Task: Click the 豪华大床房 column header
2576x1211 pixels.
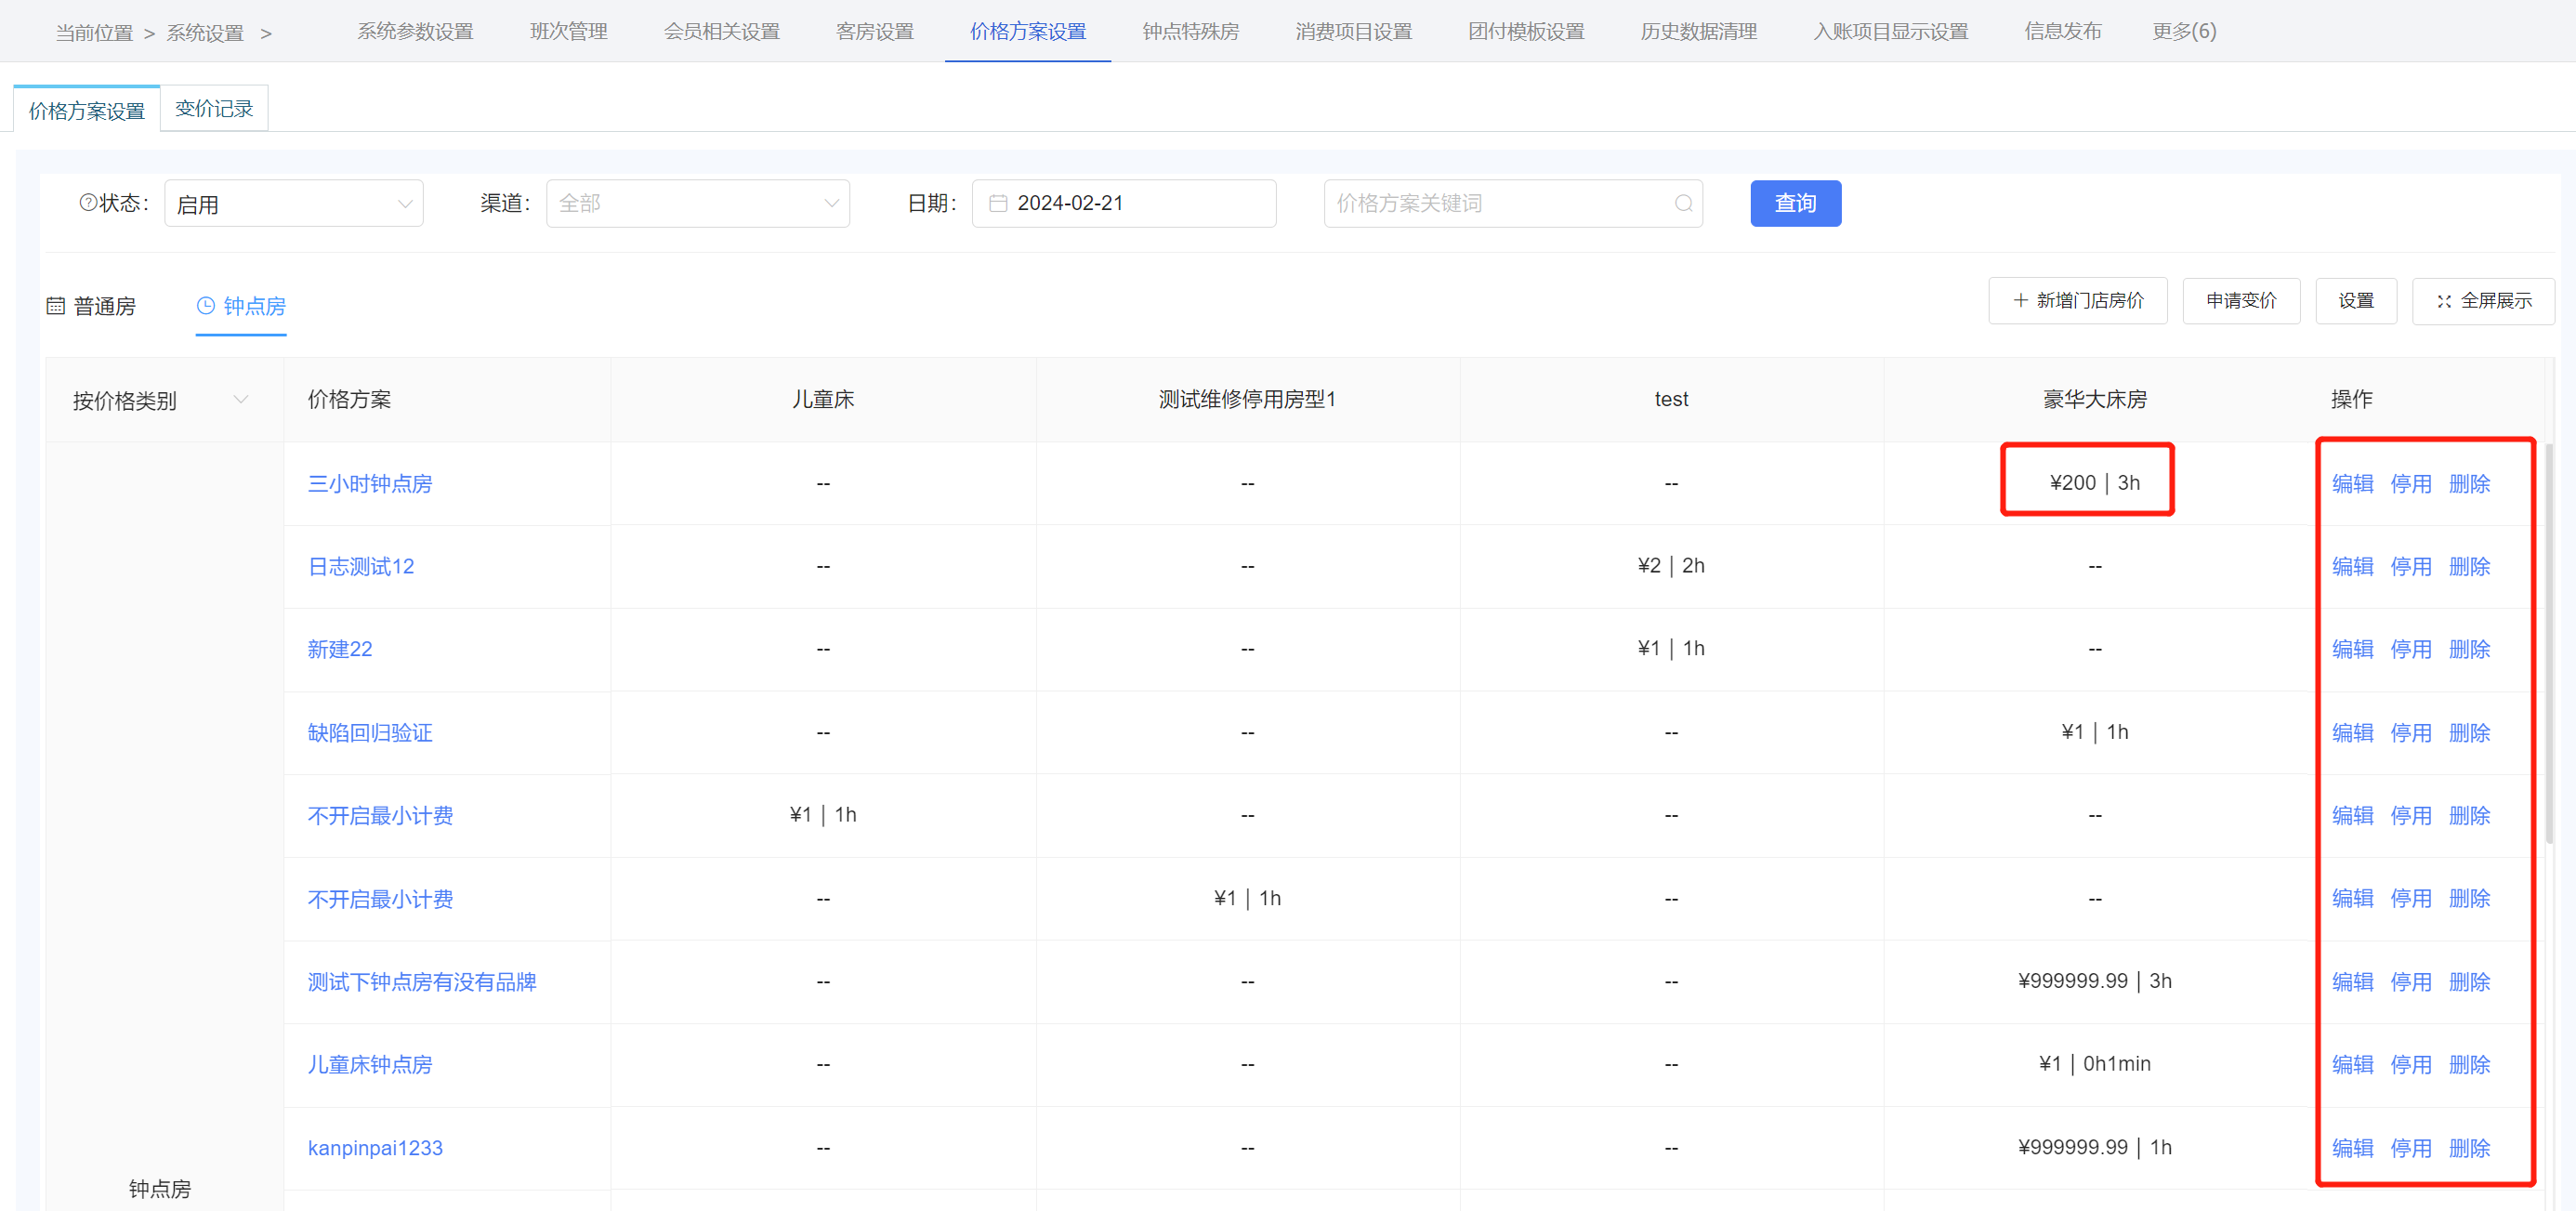Action: pos(2094,400)
